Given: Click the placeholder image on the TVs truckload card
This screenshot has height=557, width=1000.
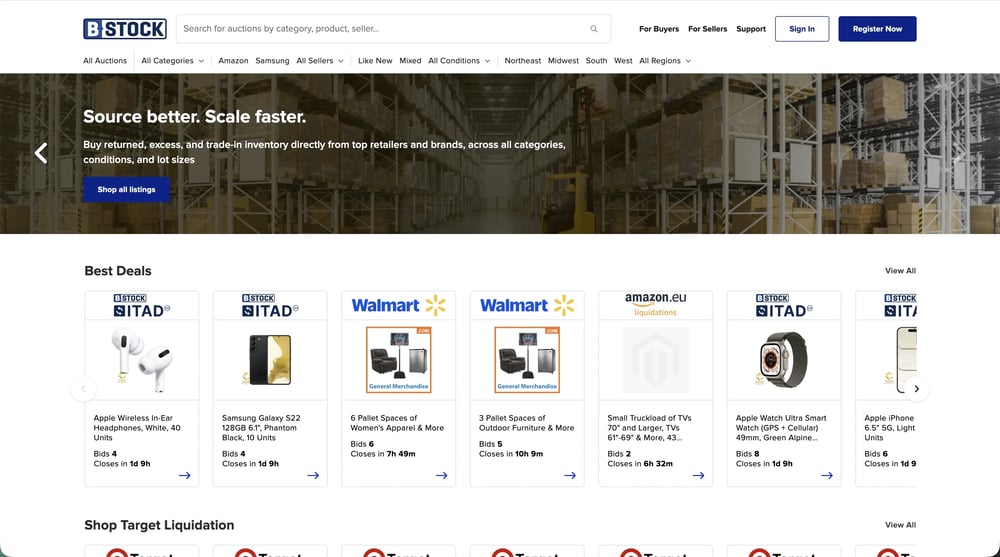Looking at the screenshot, I should point(656,360).
